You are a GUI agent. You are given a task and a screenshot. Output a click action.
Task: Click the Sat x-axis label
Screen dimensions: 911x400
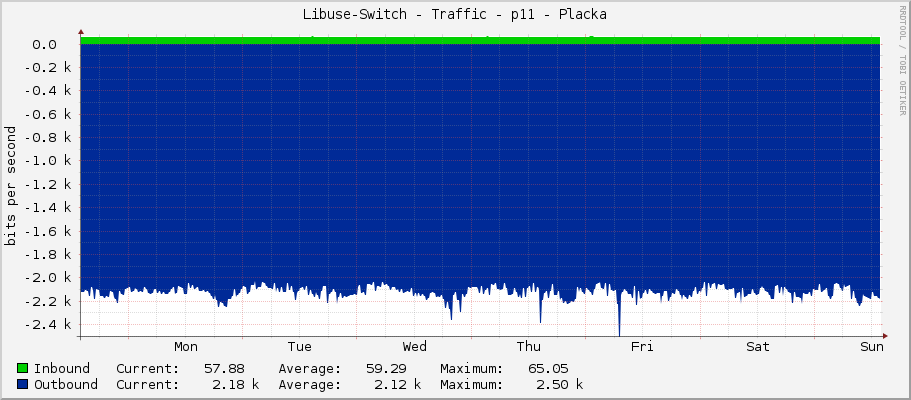(758, 347)
